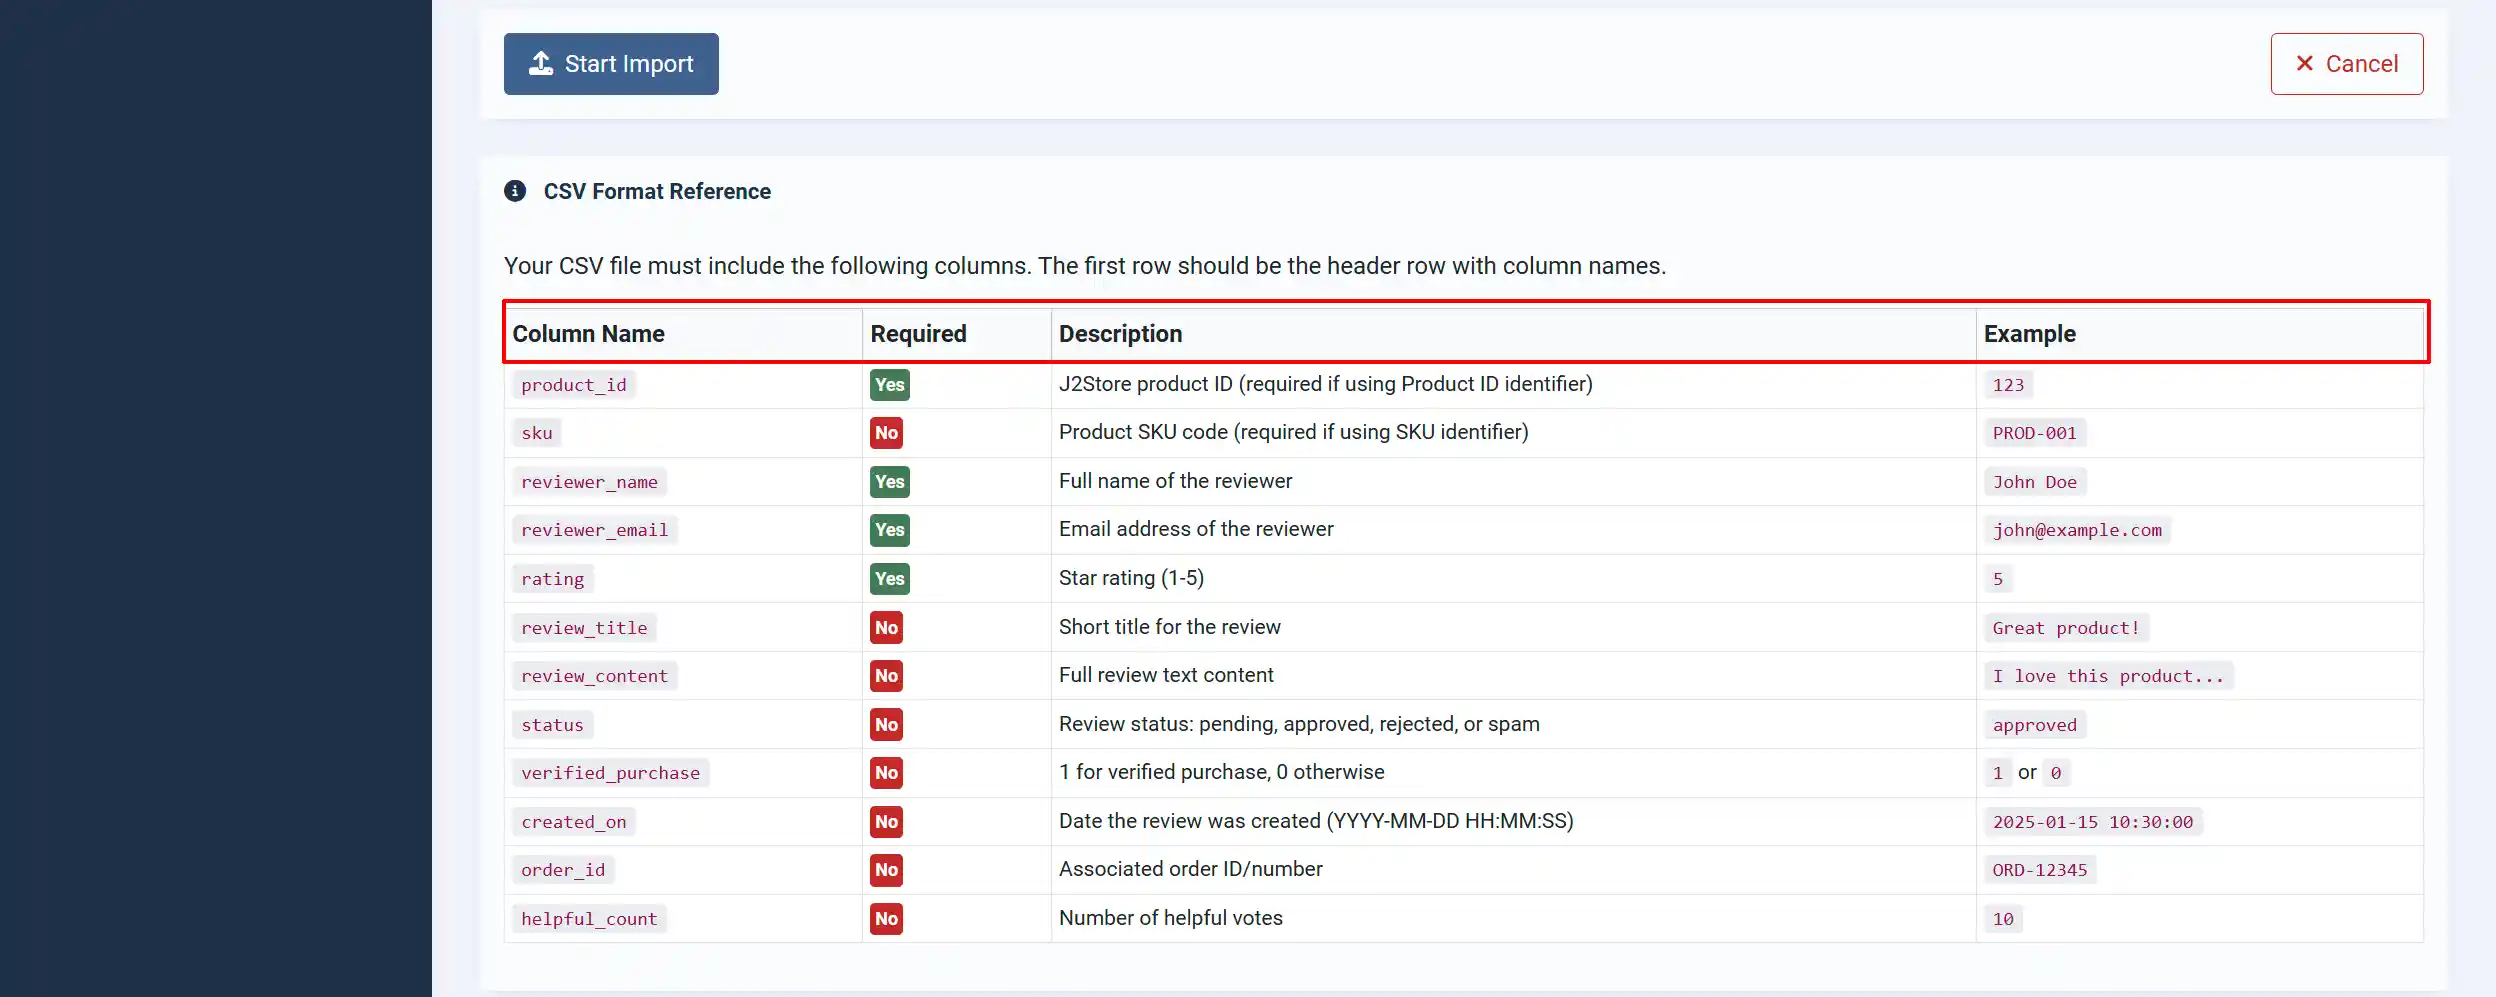Select the status column name
Screen dimensions: 2496x997
(553, 725)
